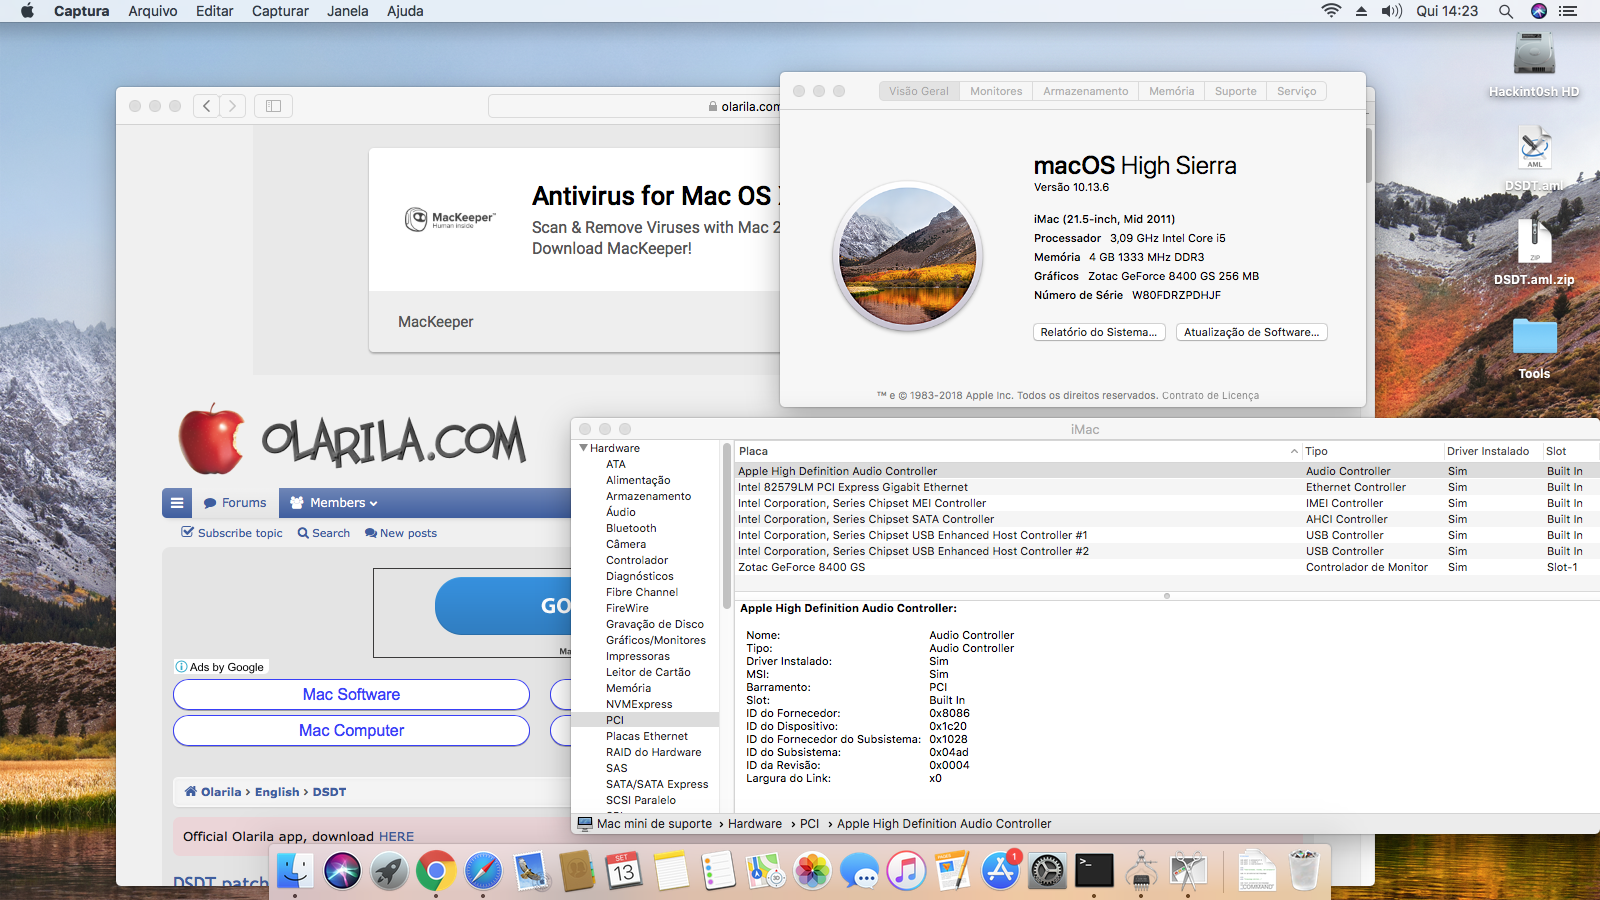
Task: Sort PCI list by Placa column
Action: pyautogui.click(x=1017, y=451)
